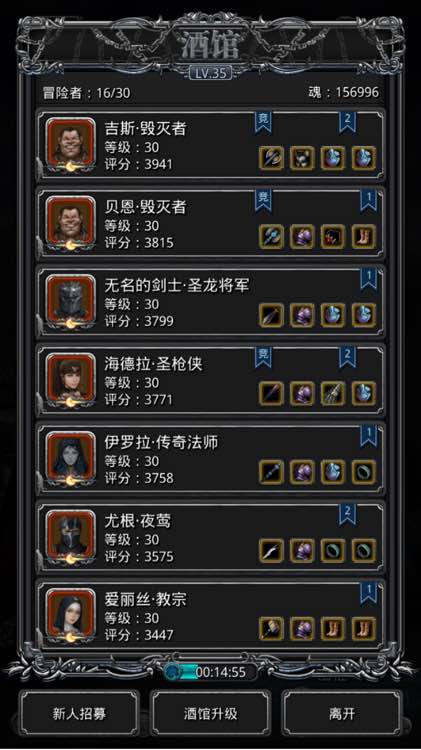The image size is (421, 750).
Task: Click 贝恩·毁灭者's red armor icon
Action: 333,236
